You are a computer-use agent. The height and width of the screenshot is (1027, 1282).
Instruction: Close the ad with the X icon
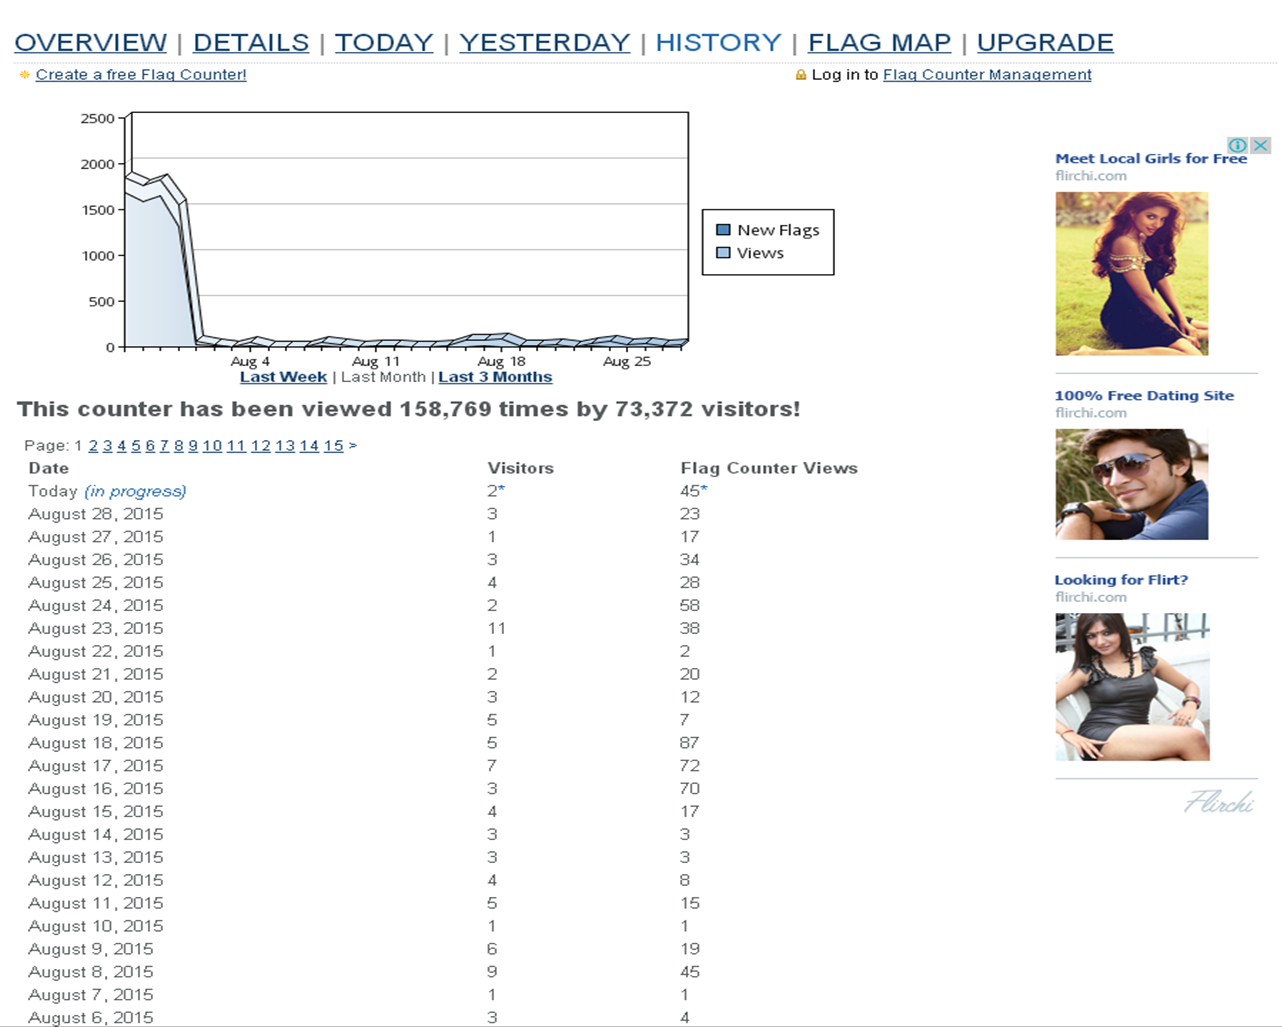click(x=1260, y=145)
